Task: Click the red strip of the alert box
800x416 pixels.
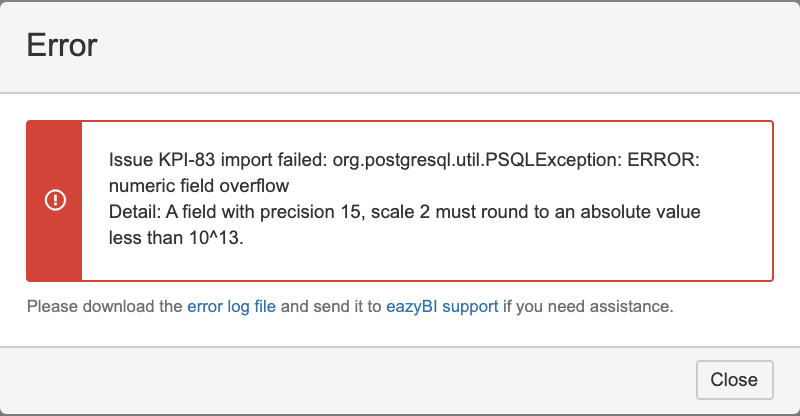Action: [x=55, y=201]
